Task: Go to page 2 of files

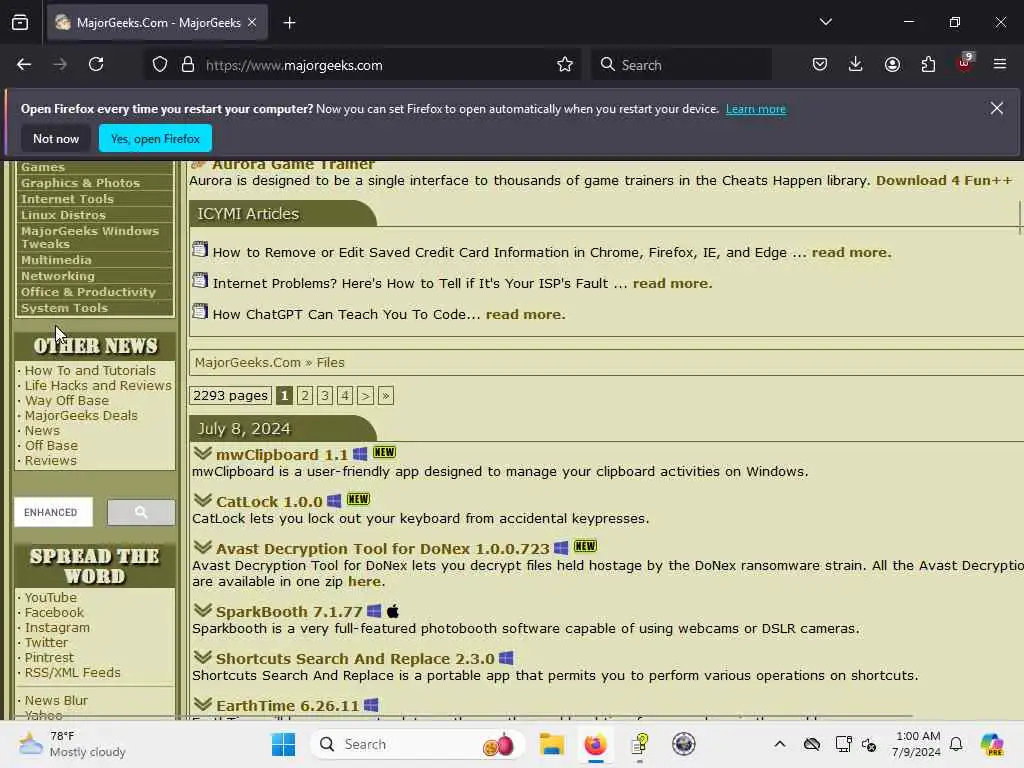Action: coord(304,396)
